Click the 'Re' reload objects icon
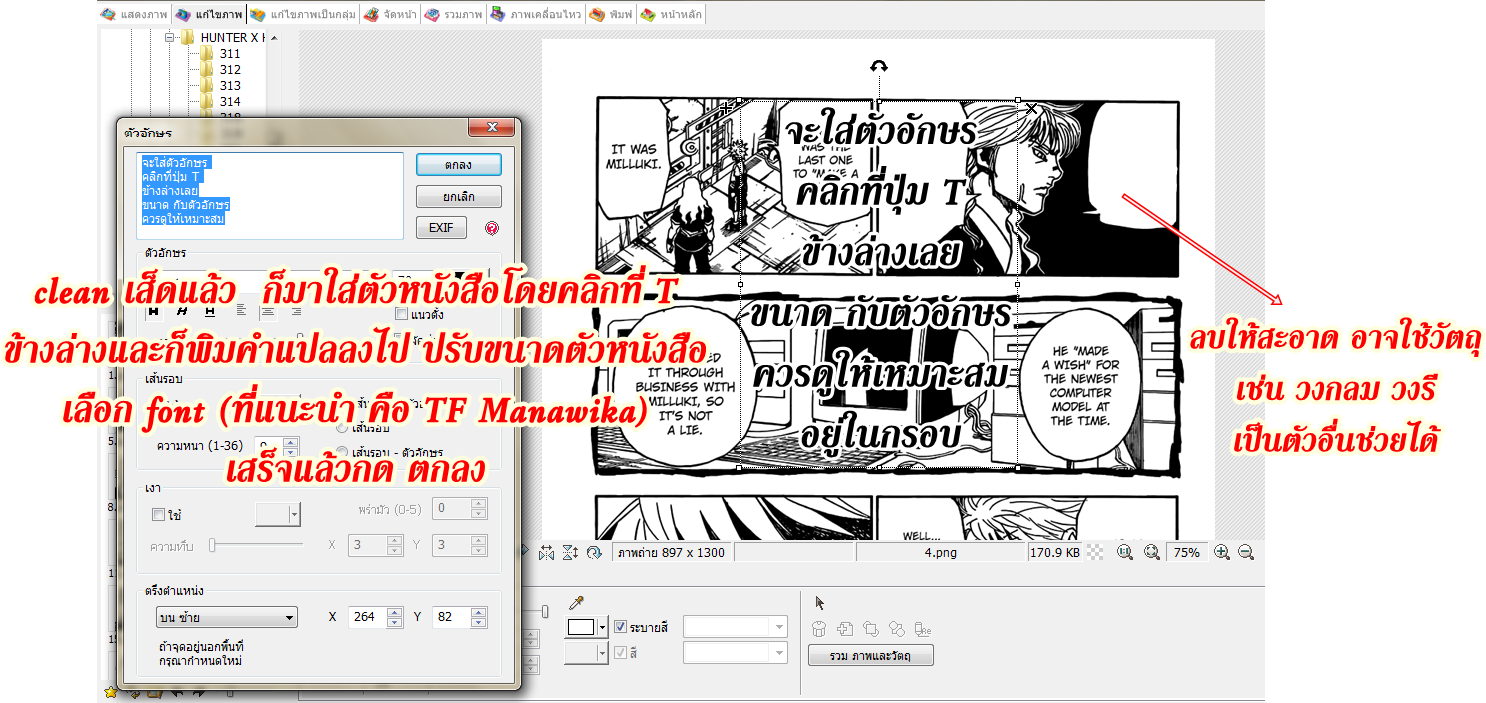Image resolution: width=1486 pixels, height=703 pixels. pos(923,629)
